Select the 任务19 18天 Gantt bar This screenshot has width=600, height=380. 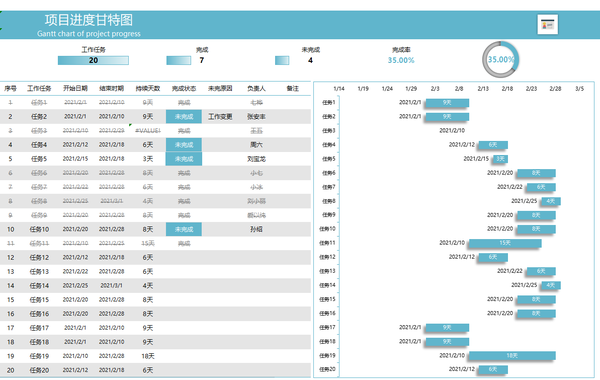[x=512, y=356]
